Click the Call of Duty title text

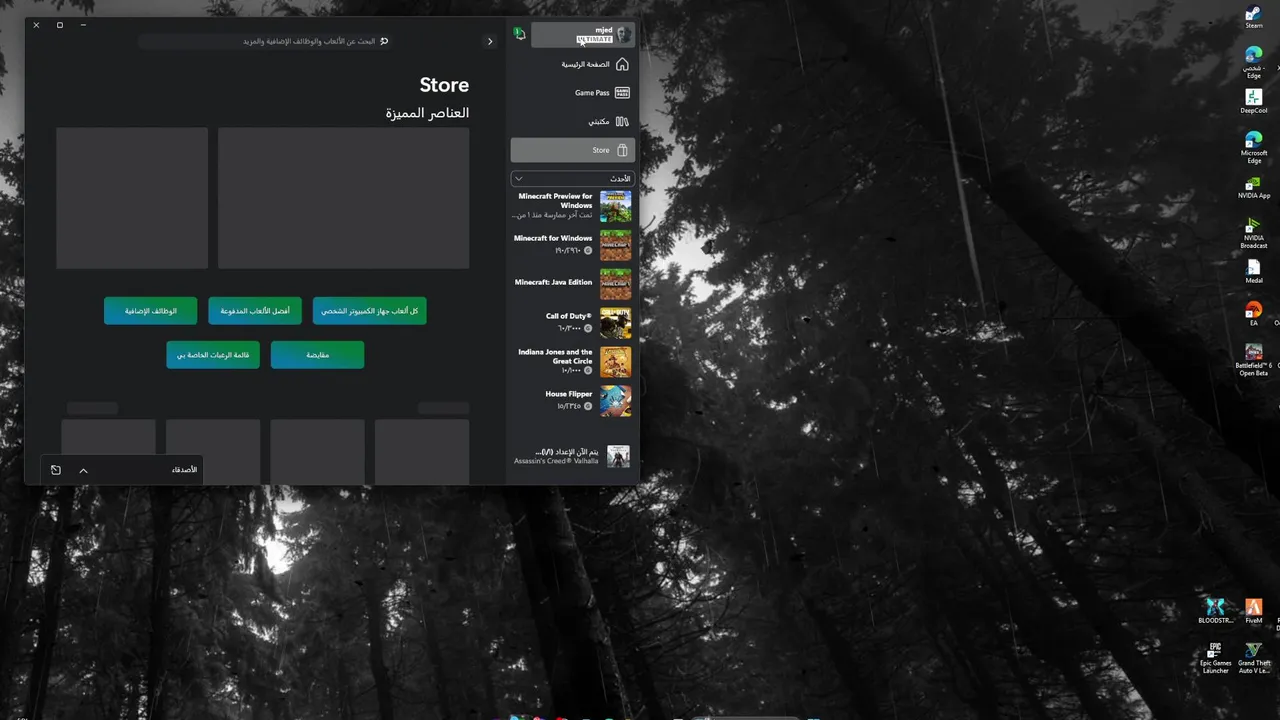[569, 316]
